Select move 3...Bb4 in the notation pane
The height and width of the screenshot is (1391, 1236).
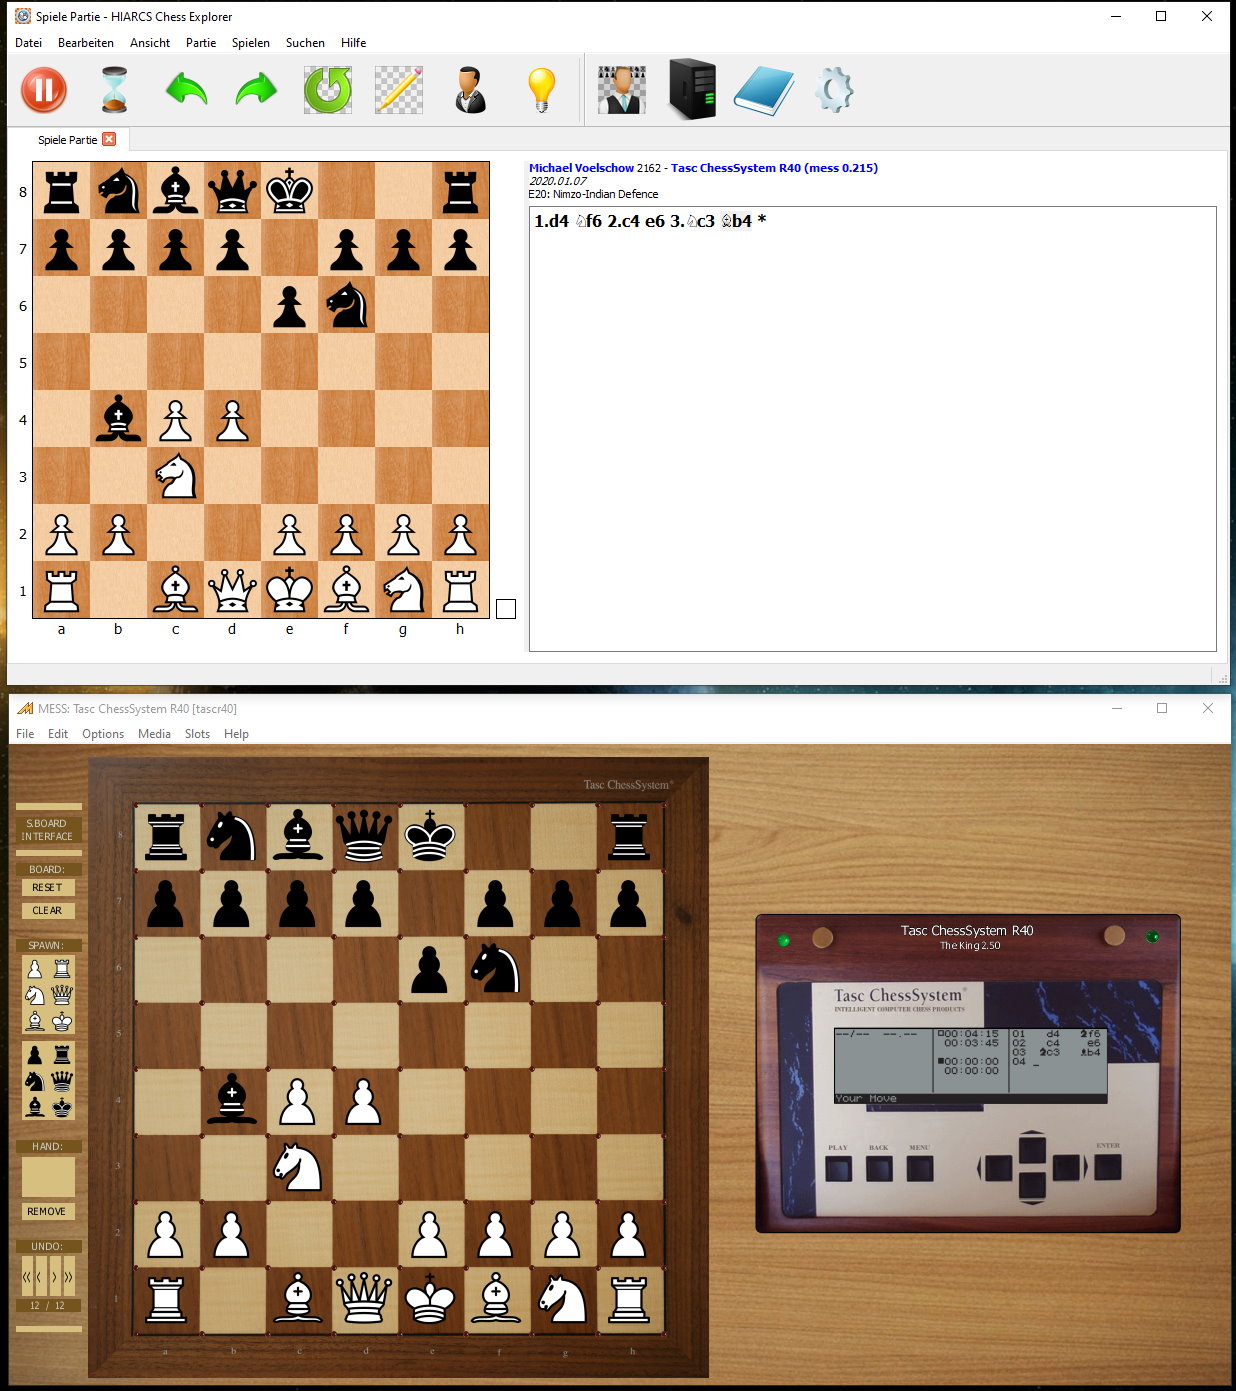735,221
